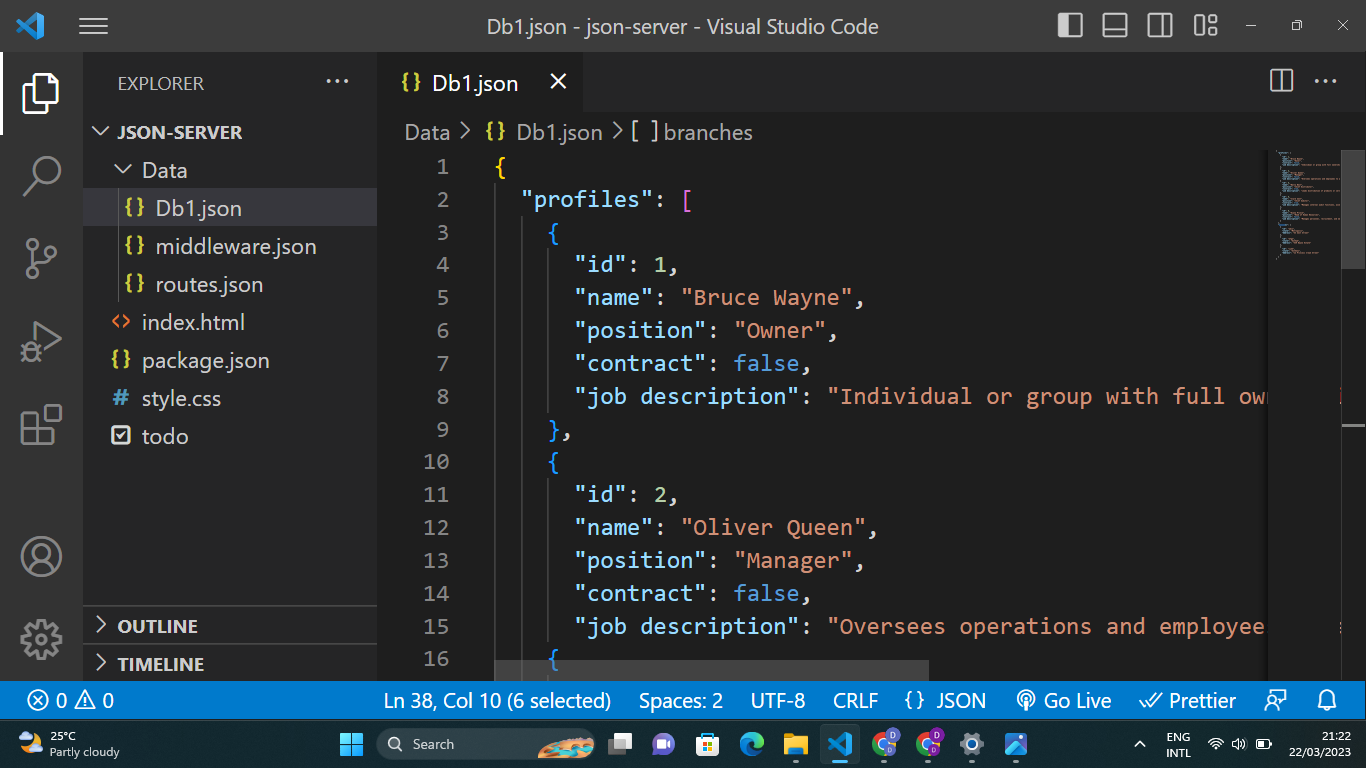The height and width of the screenshot is (768, 1366).
Task: Change encoding via UTF-8
Action: [x=777, y=700]
